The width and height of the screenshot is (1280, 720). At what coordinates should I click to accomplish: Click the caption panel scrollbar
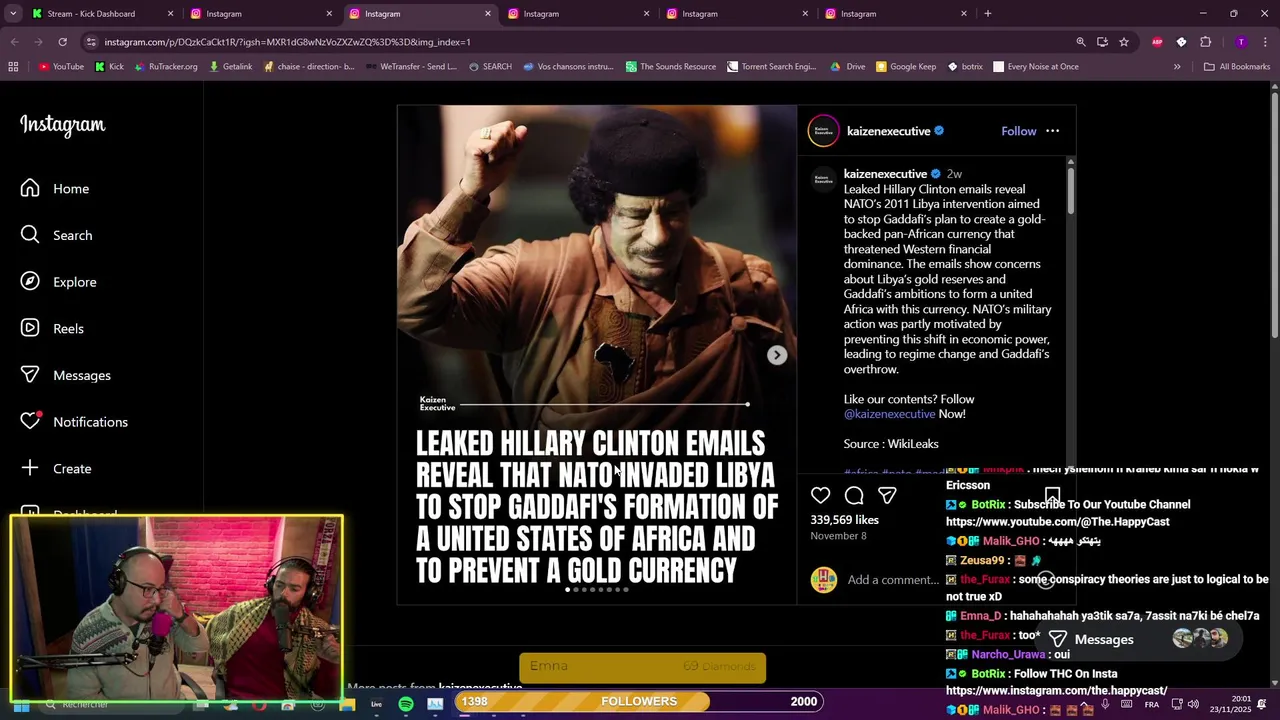point(1070,190)
